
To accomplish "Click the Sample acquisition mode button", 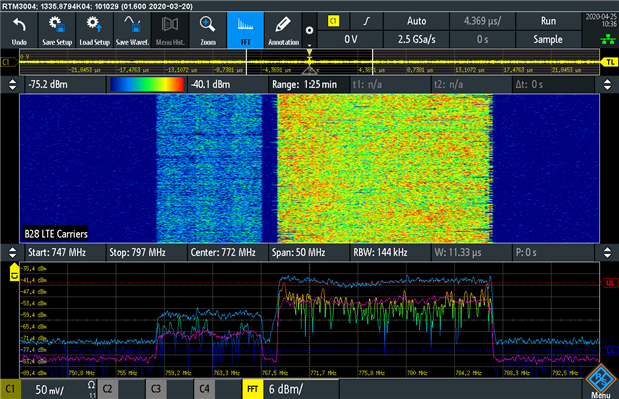I will (548, 39).
